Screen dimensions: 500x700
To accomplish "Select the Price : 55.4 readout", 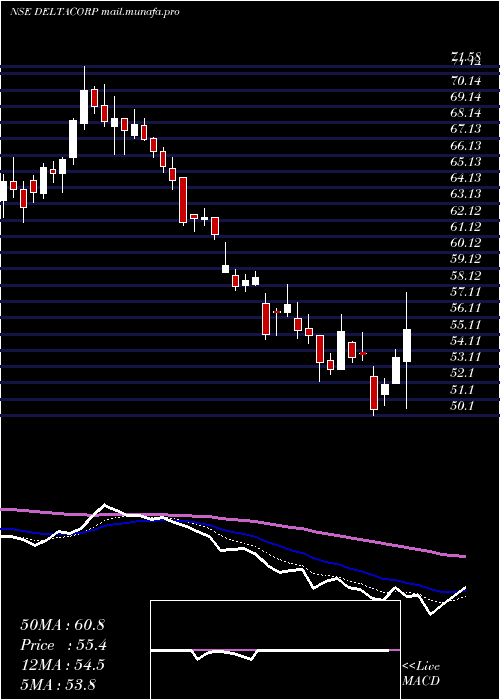I will pyautogui.click(x=63, y=645).
